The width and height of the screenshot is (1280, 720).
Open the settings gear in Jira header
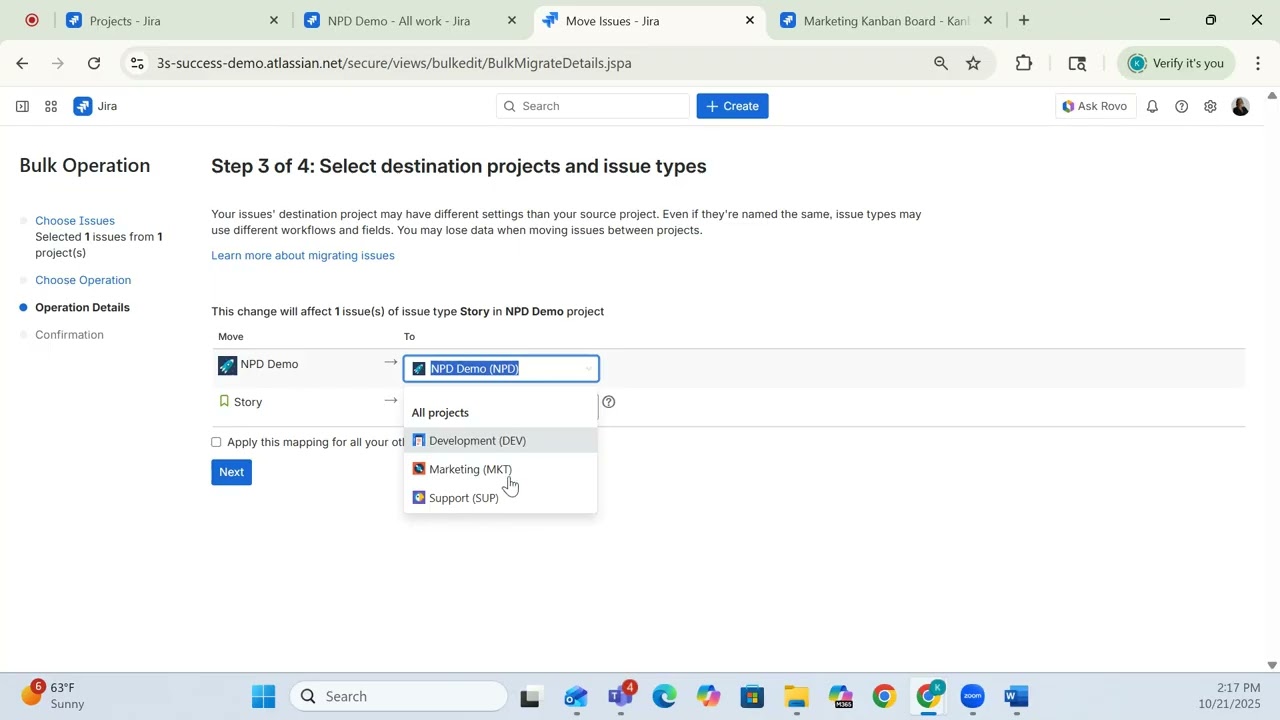pyautogui.click(x=1210, y=106)
